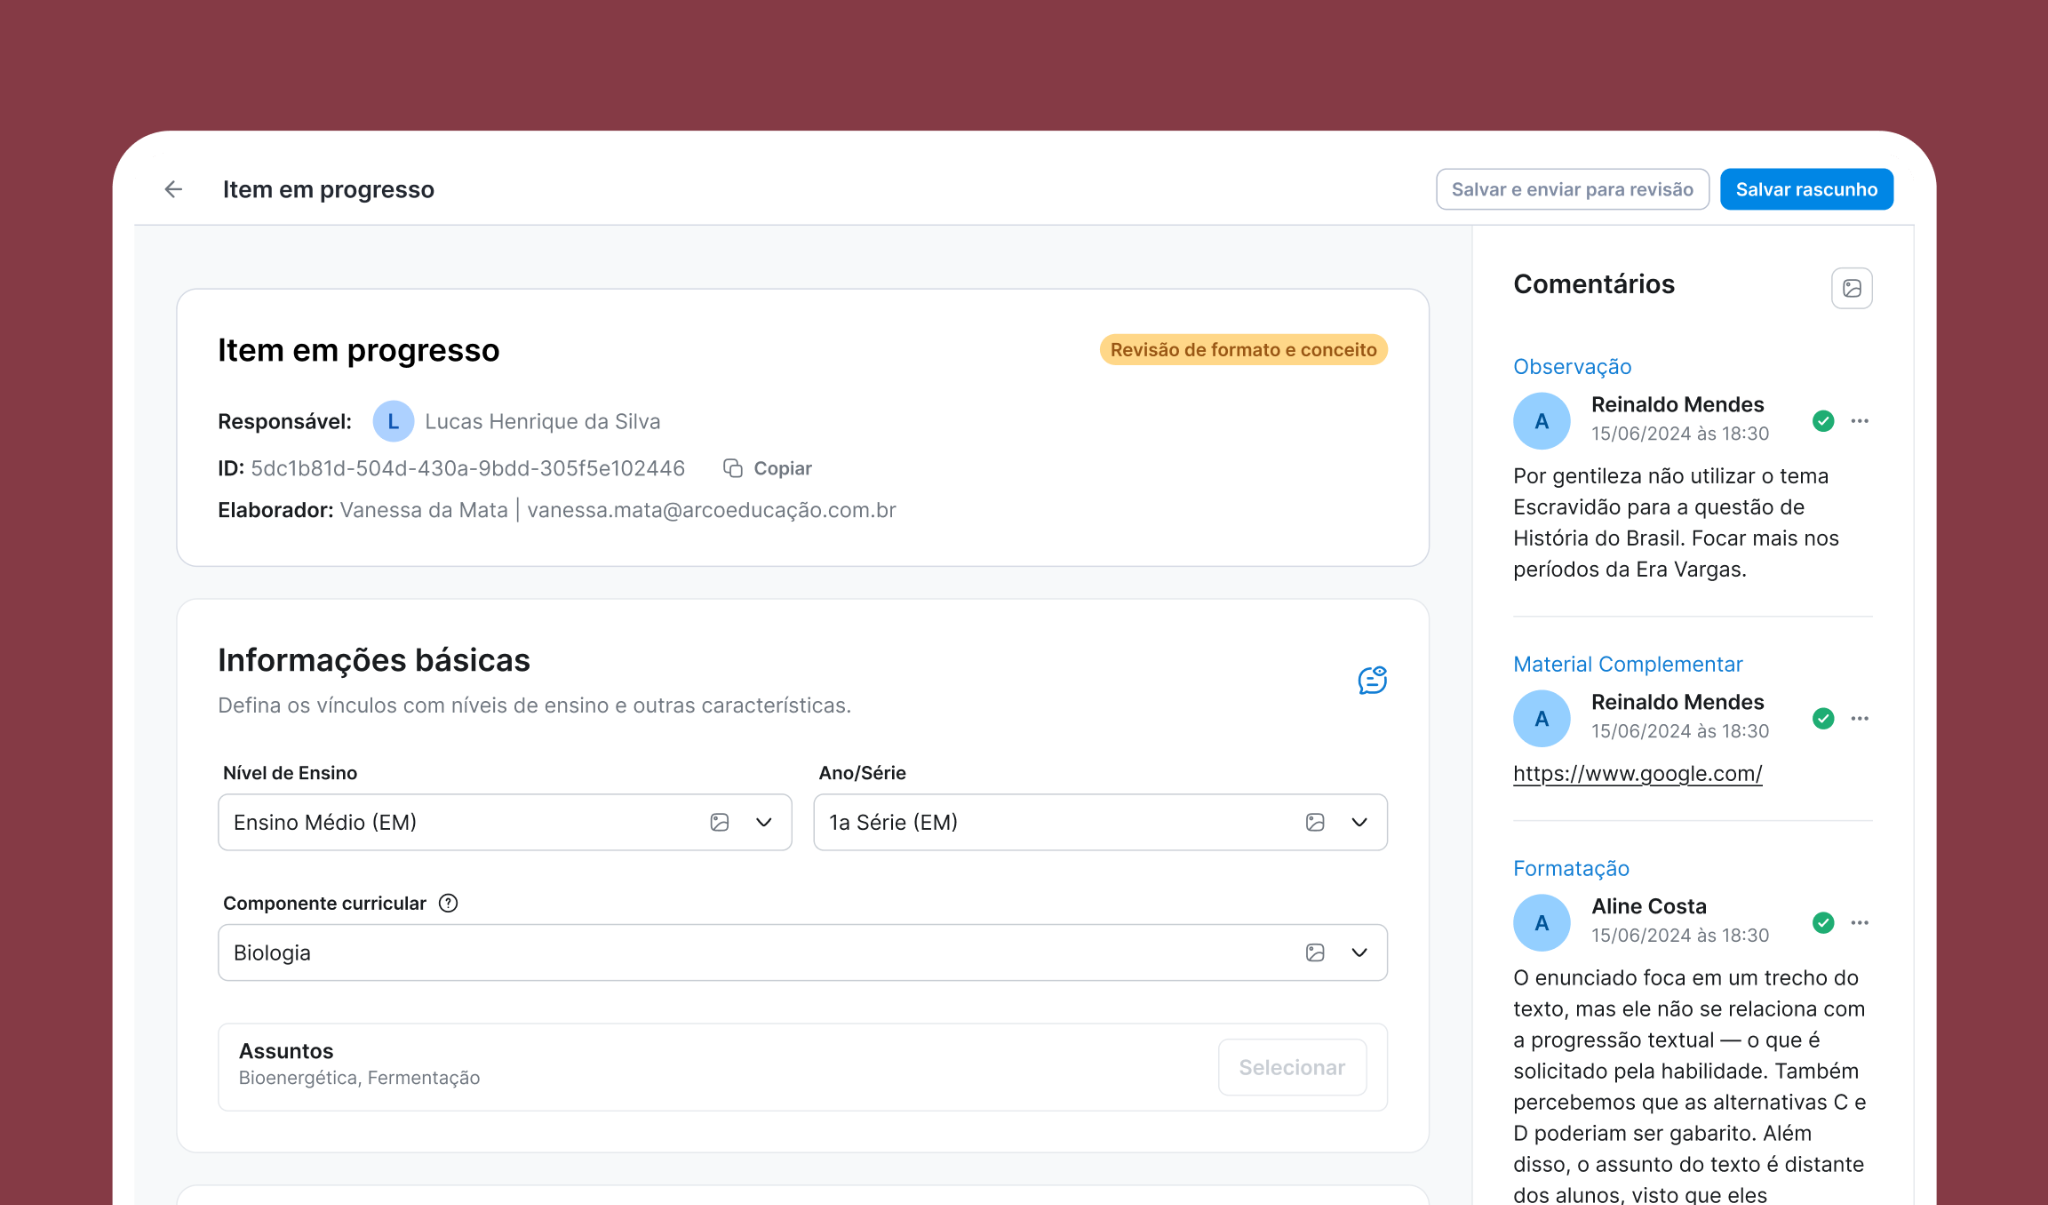Select the ID text 5dc1b81d-504d-430a-9bdd-305f5e102446
The image size is (2048, 1205).
click(467, 468)
